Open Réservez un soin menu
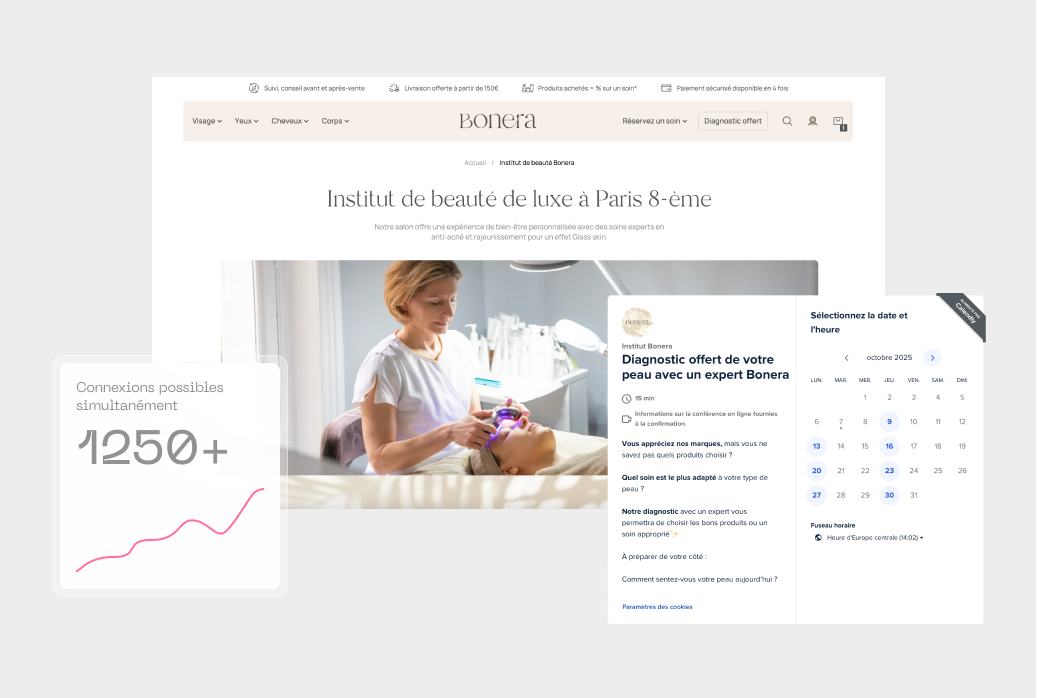 [655, 121]
